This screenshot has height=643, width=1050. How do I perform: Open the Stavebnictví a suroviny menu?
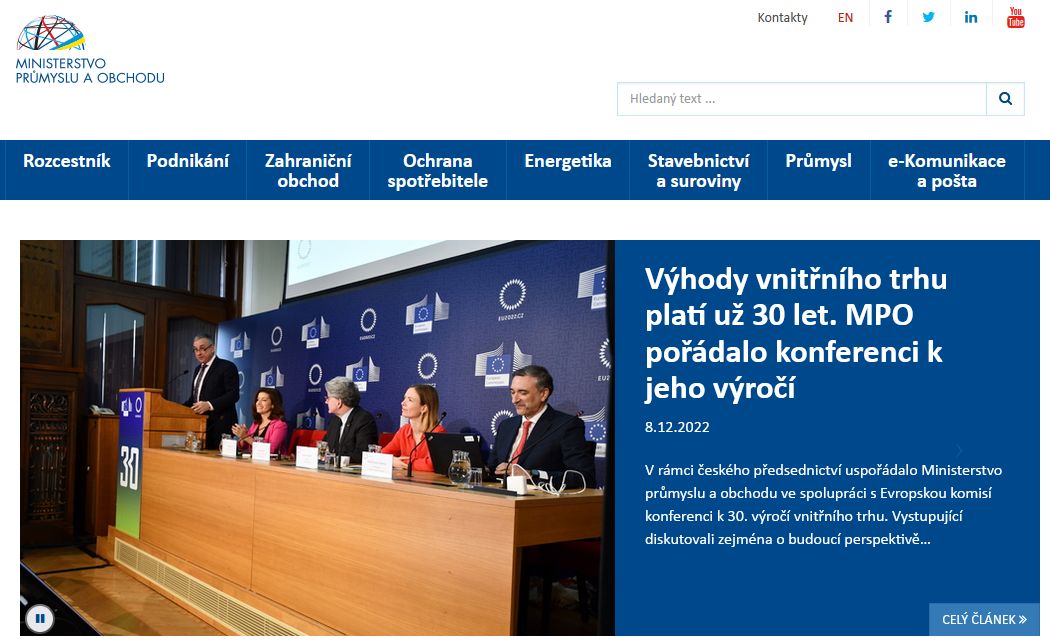click(698, 170)
